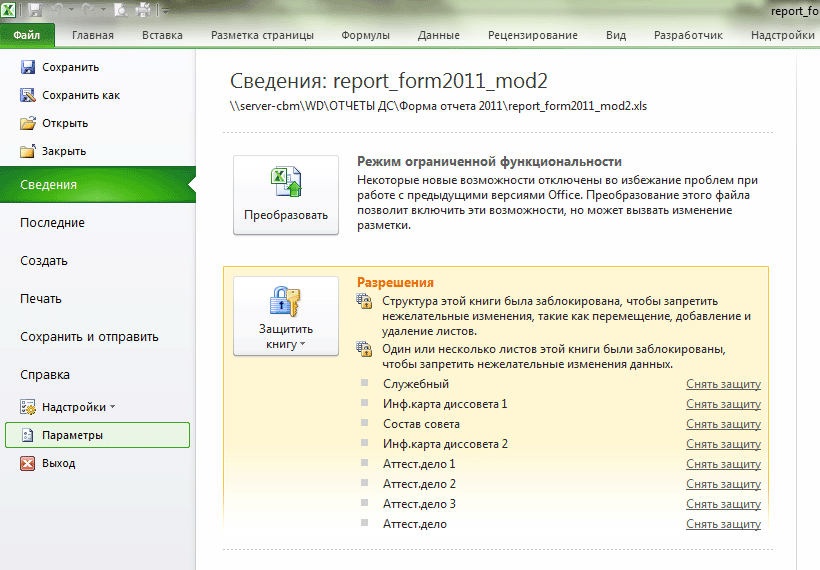
Task: Click the Надстройки icon in sidebar
Action: [27, 407]
